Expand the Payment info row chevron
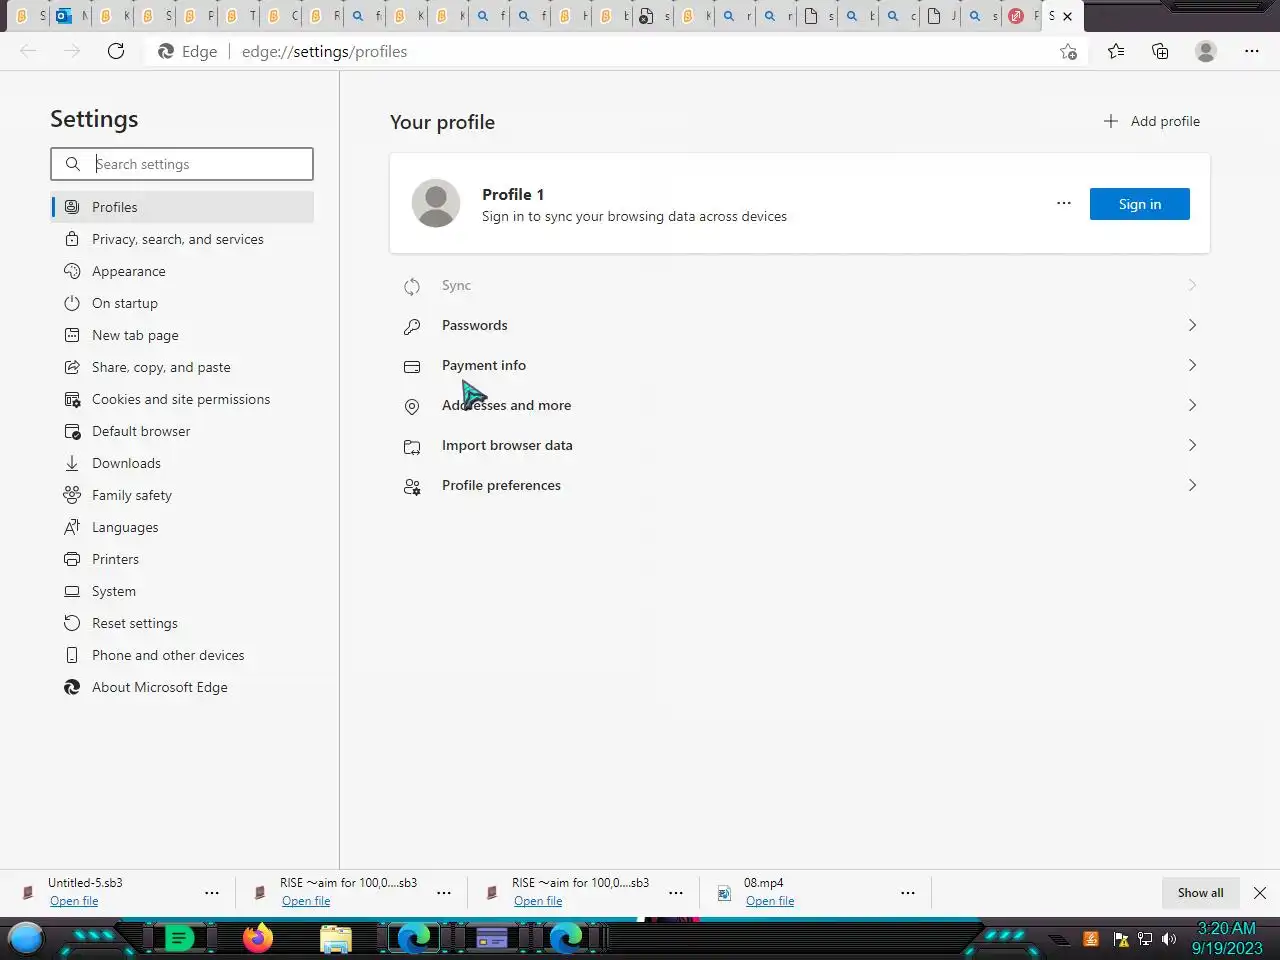The width and height of the screenshot is (1280, 960). pos(1192,365)
